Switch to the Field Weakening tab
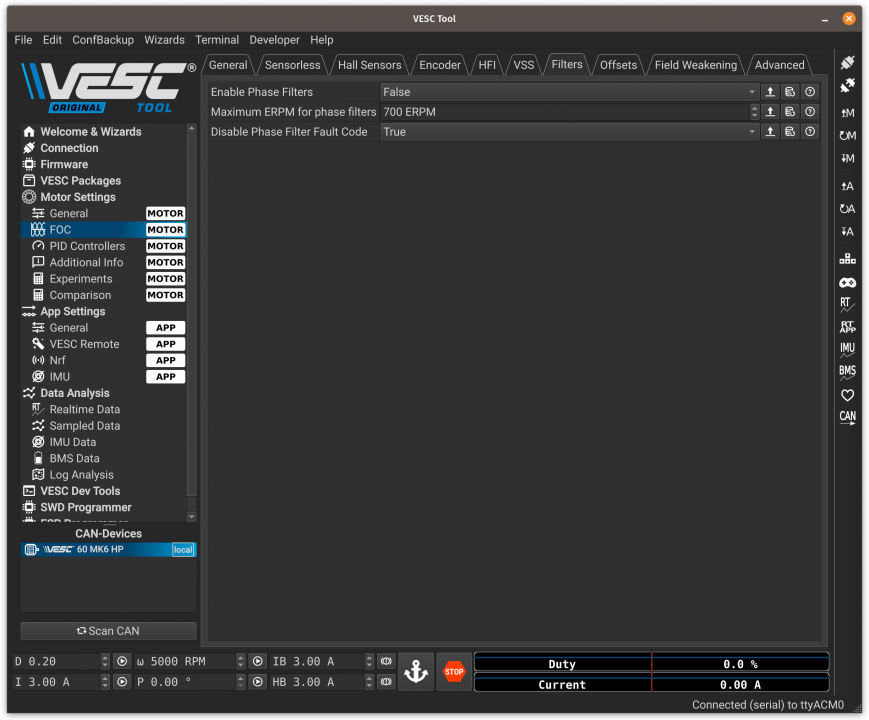869x720 pixels. pos(695,65)
